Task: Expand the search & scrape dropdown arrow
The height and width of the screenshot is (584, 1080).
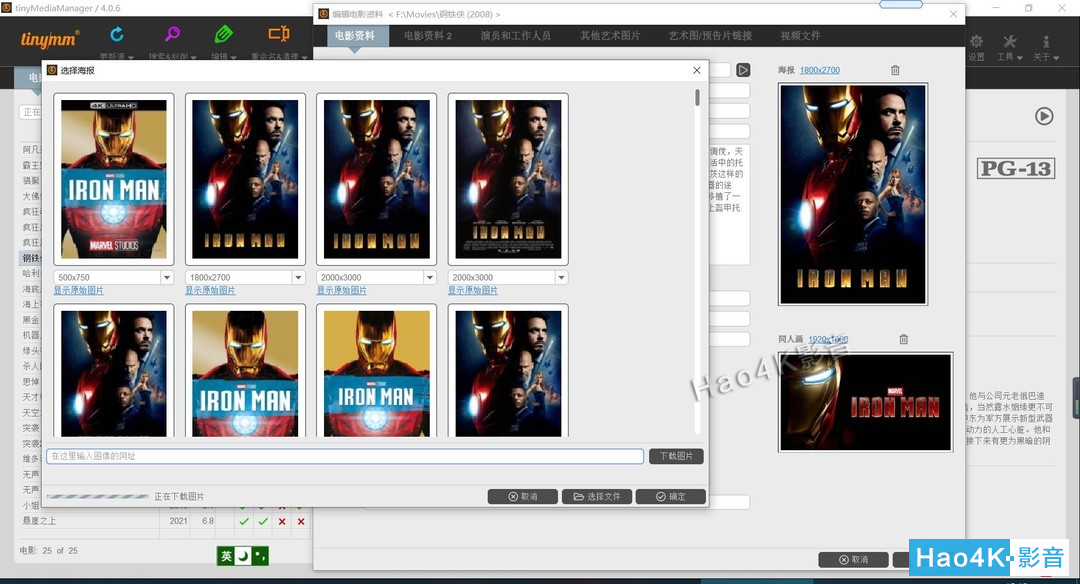Action: pos(193,58)
